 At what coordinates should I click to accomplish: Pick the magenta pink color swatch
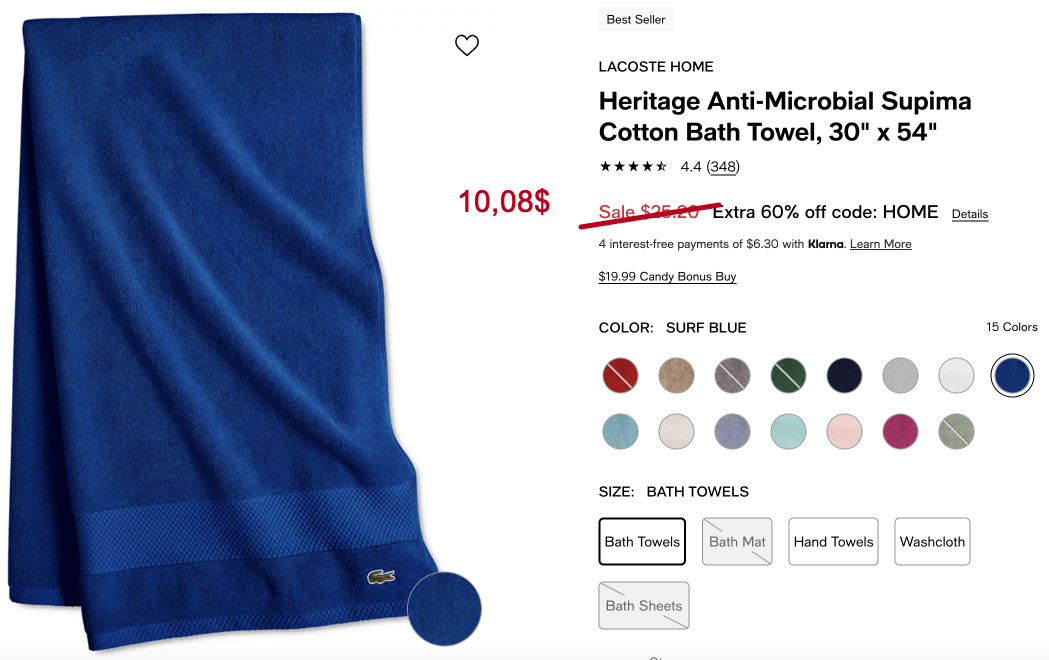(x=900, y=432)
